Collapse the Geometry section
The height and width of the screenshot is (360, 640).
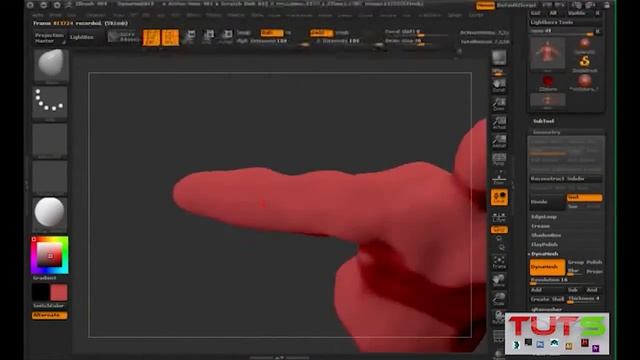pyautogui.click(x=546, y=132)
